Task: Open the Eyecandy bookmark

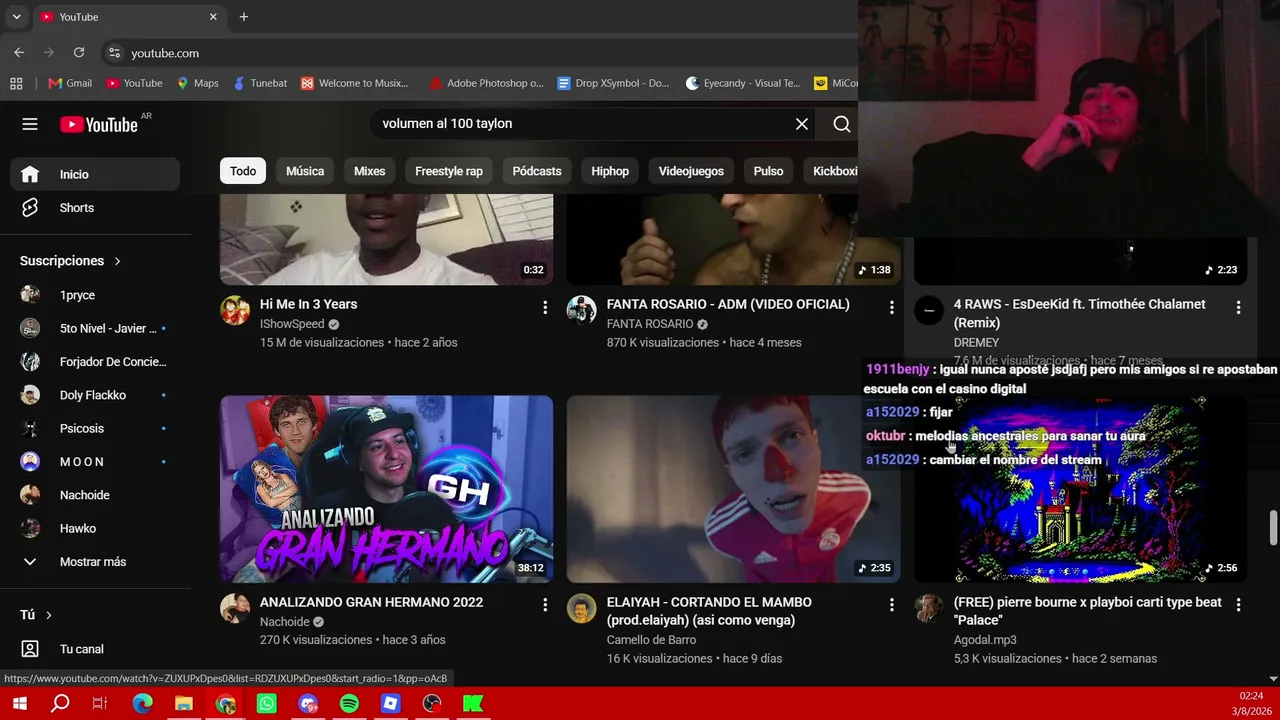Action: [743, 83]
